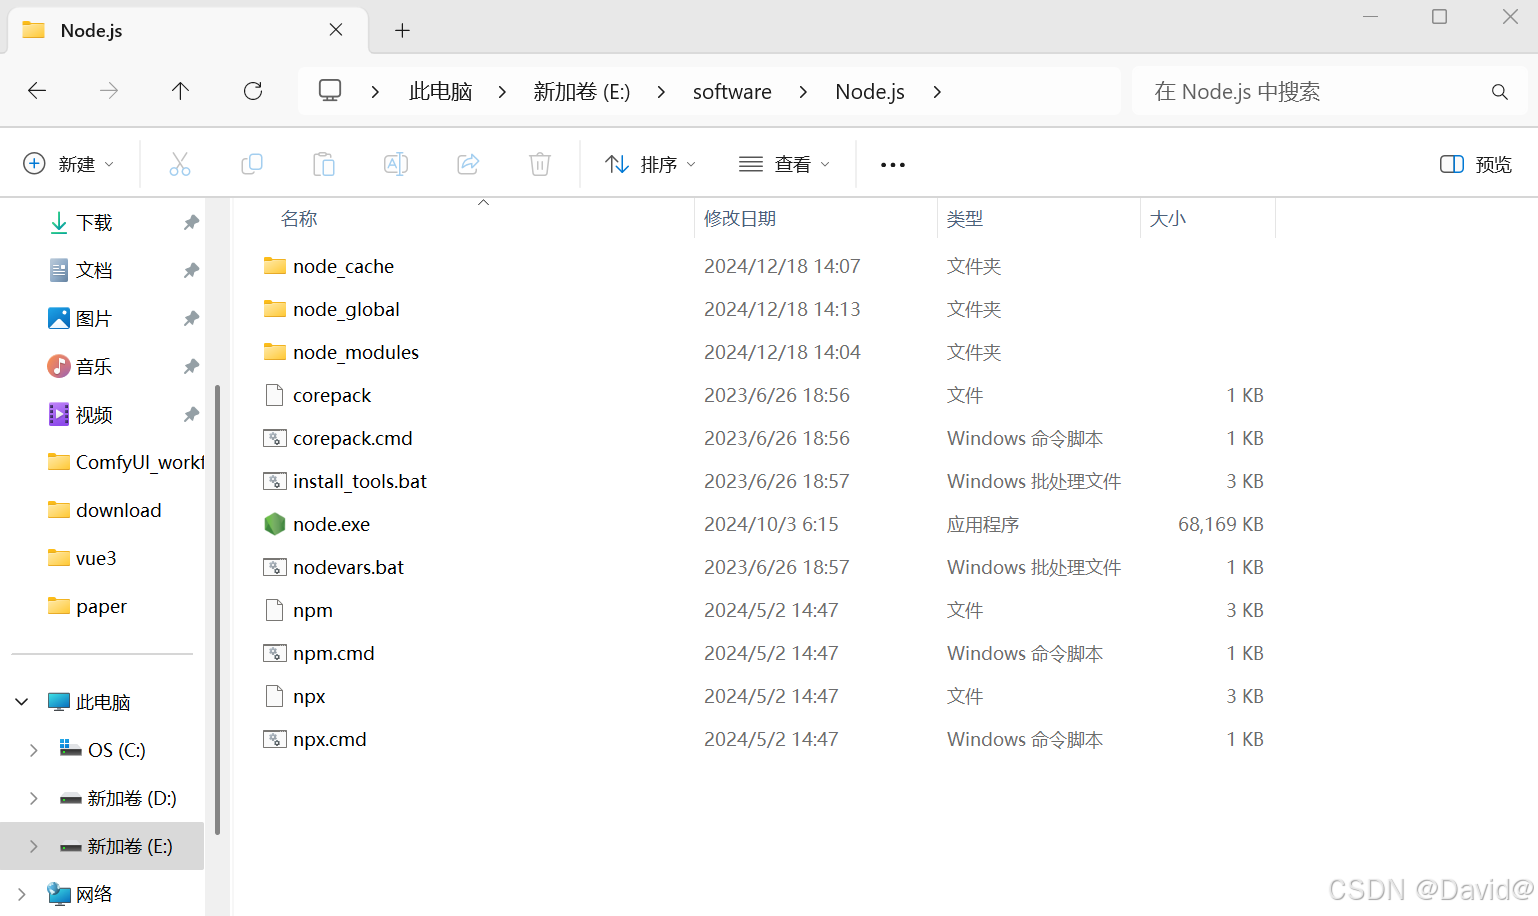This screenshot has width=1538, height=916.
Task: Click chevron after Node.js in address bar
Action: click(x=937, y=92)
